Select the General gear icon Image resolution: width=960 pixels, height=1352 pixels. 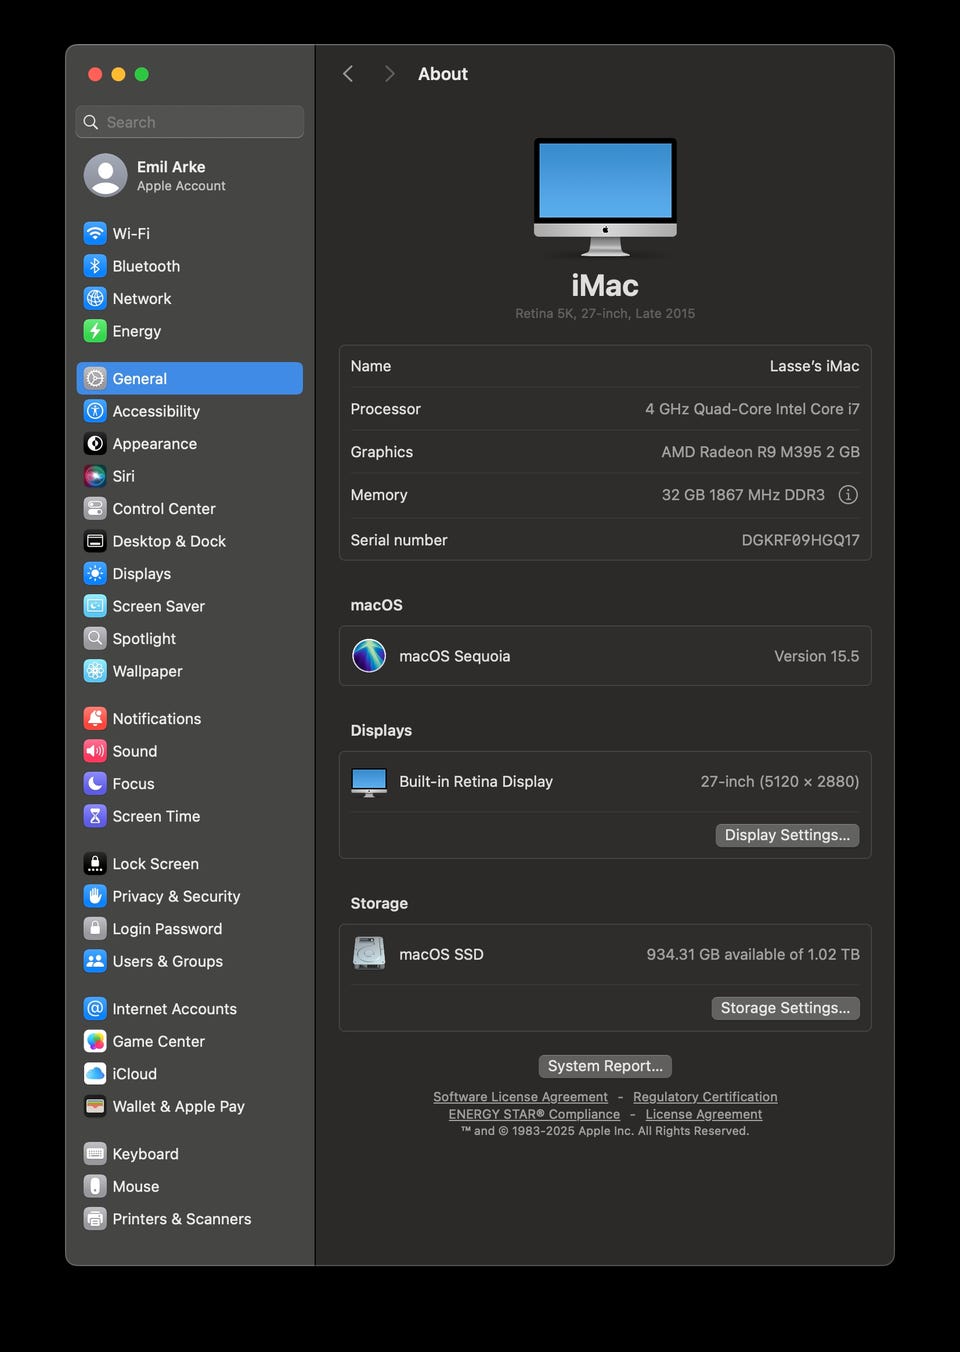click(x=95, y=378)
